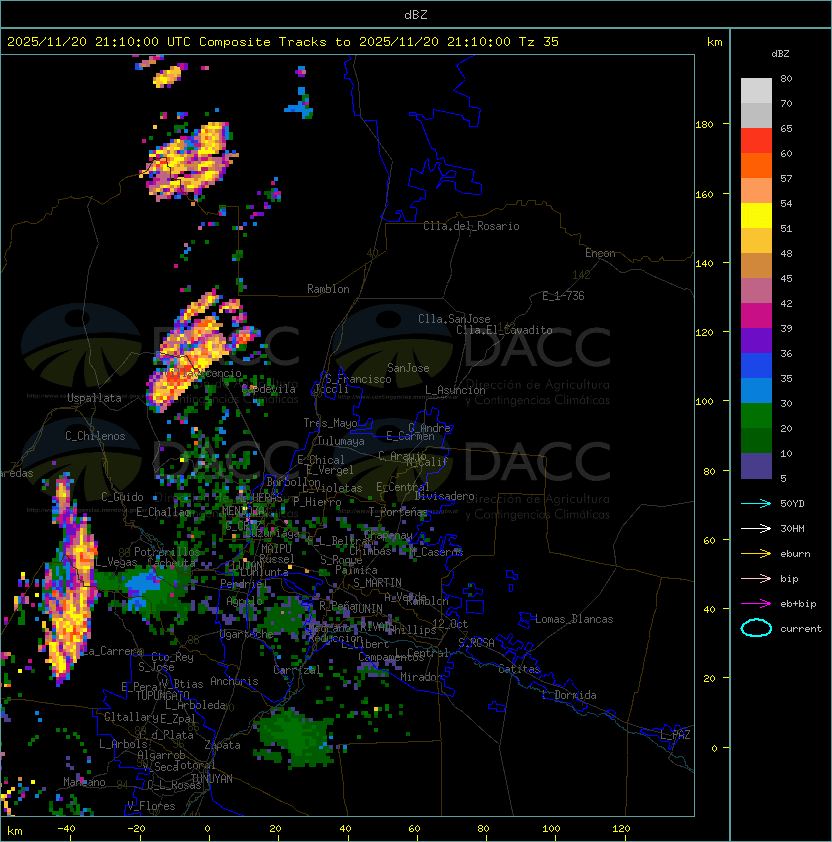Click the Potrerillos label
Image resolution: width=832 pixels, height=842 pixels.
[167, 552]
